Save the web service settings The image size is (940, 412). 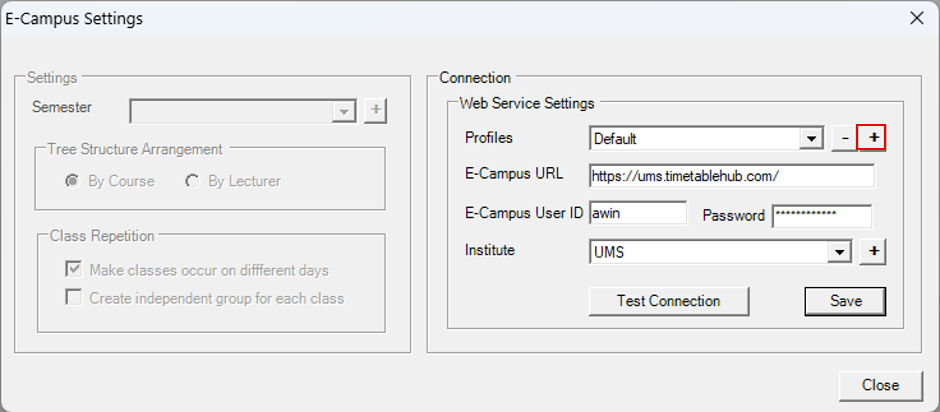pyautogui.click(x=845, y=301)
